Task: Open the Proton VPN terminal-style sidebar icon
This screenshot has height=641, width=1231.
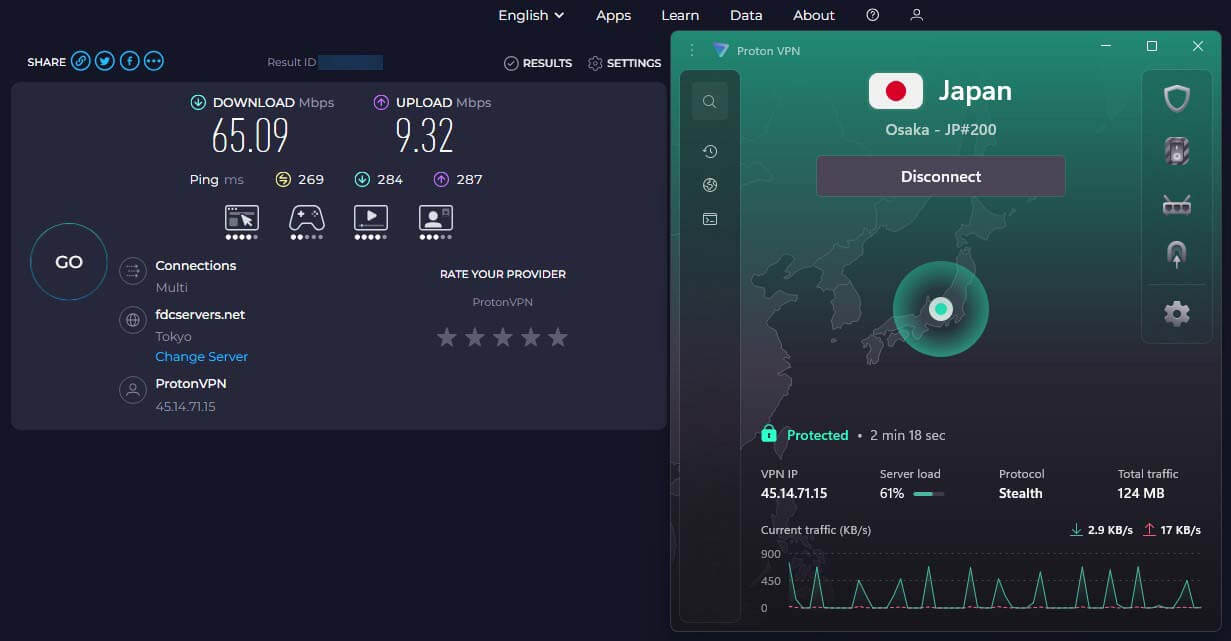Action: 710,219
